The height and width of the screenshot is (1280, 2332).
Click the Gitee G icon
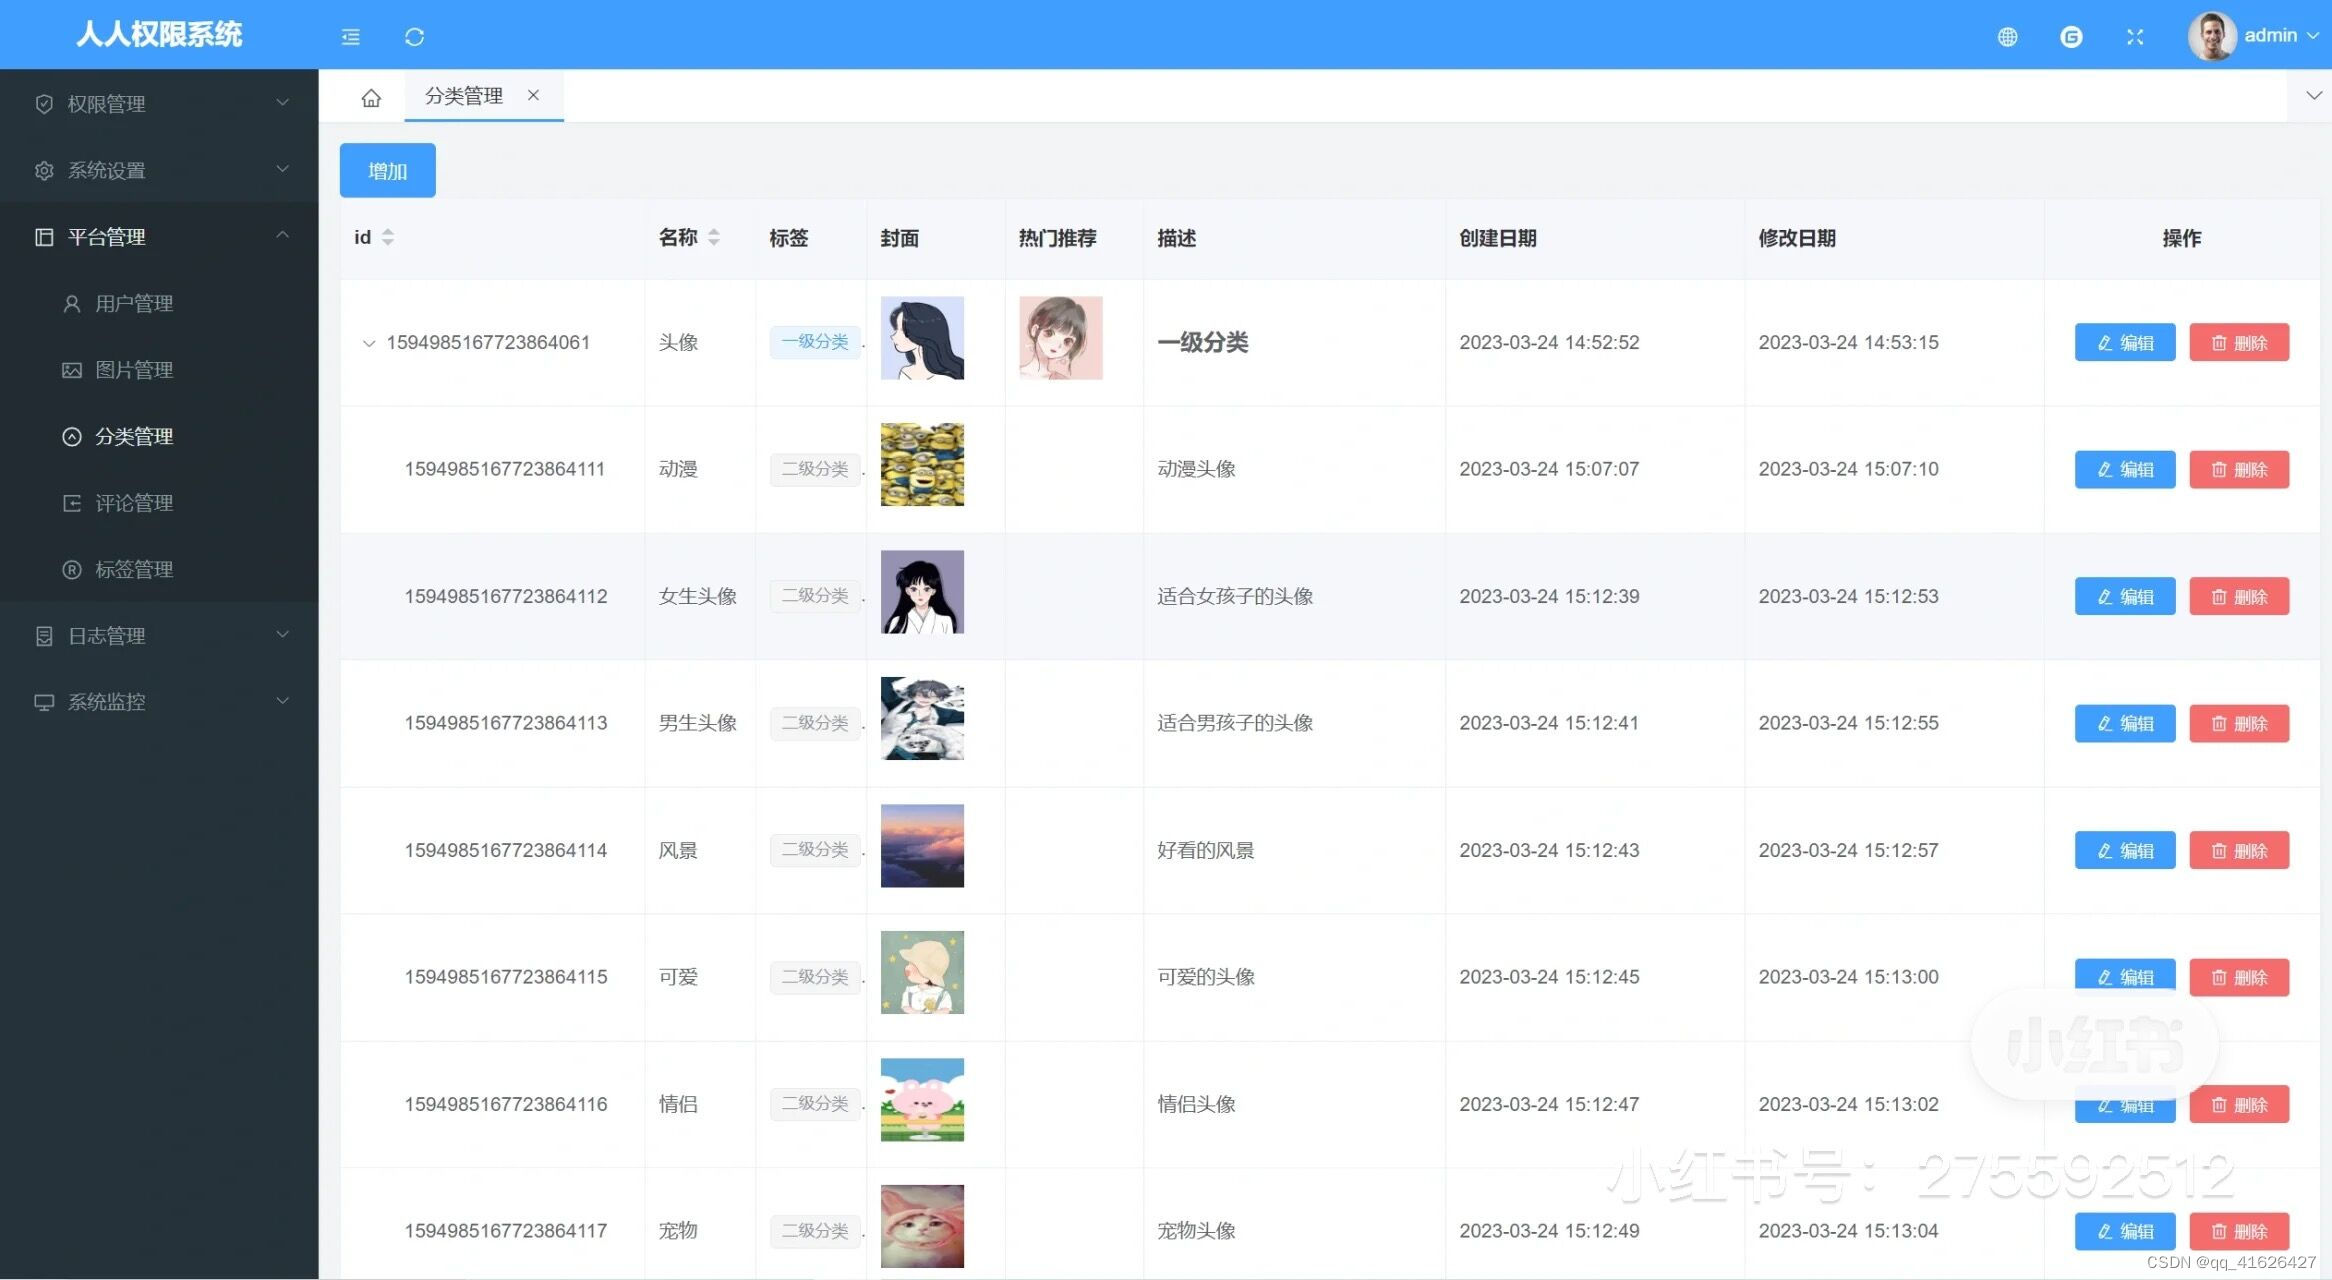[x=2071, y=37]
